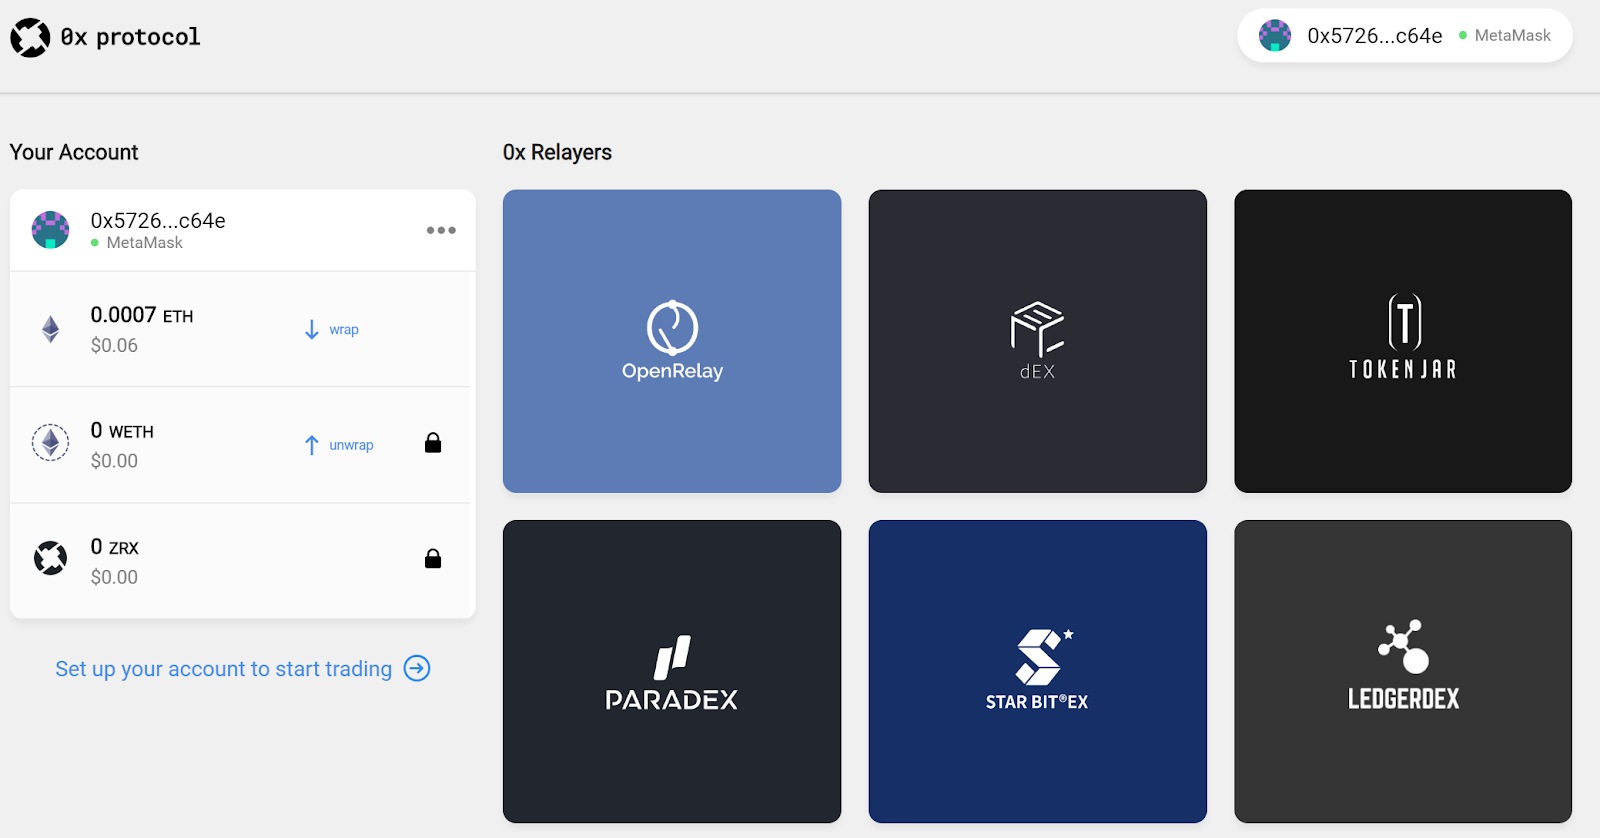Click the account card identicon avatar
Screen dimensions: 1600x838
pyautogui.click(x=50, y=230)
